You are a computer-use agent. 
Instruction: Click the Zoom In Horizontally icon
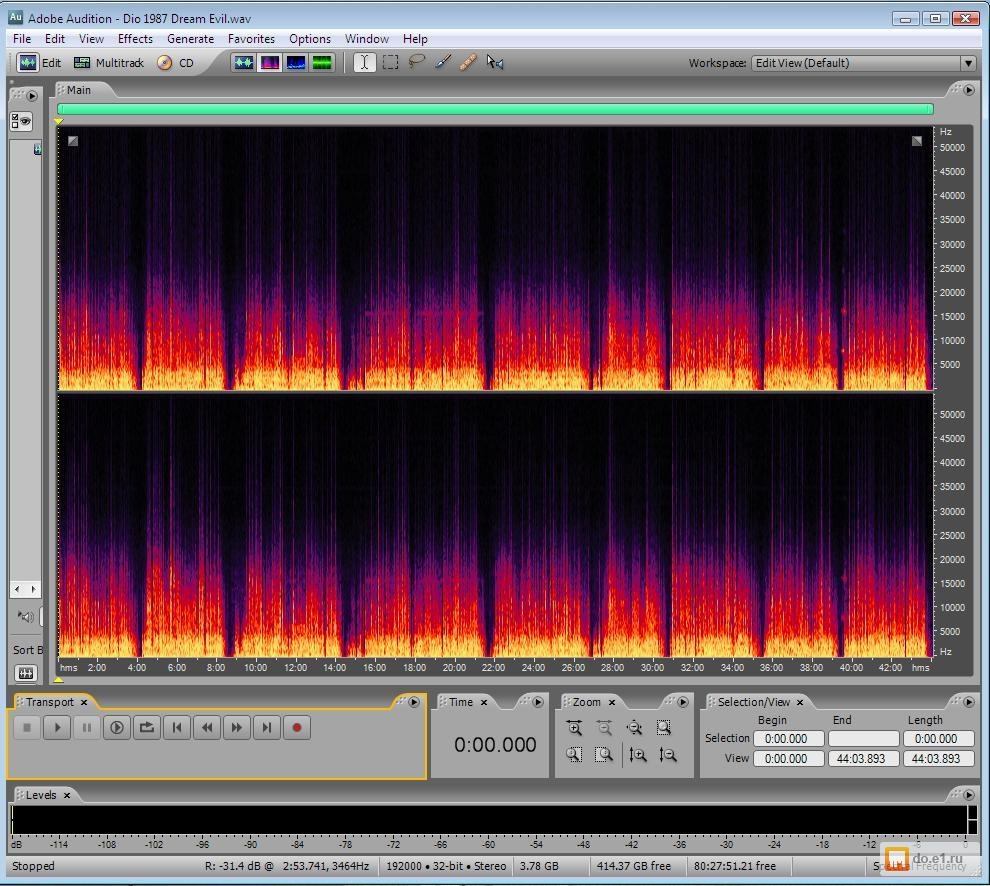pyautogui.click(x=574, y=728)
